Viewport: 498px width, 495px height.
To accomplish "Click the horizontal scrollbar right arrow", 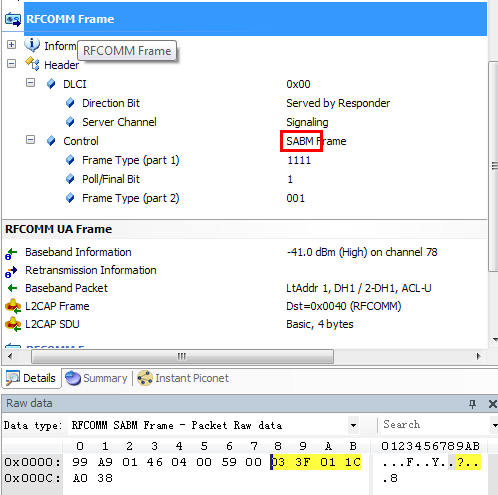I will 479,356.
